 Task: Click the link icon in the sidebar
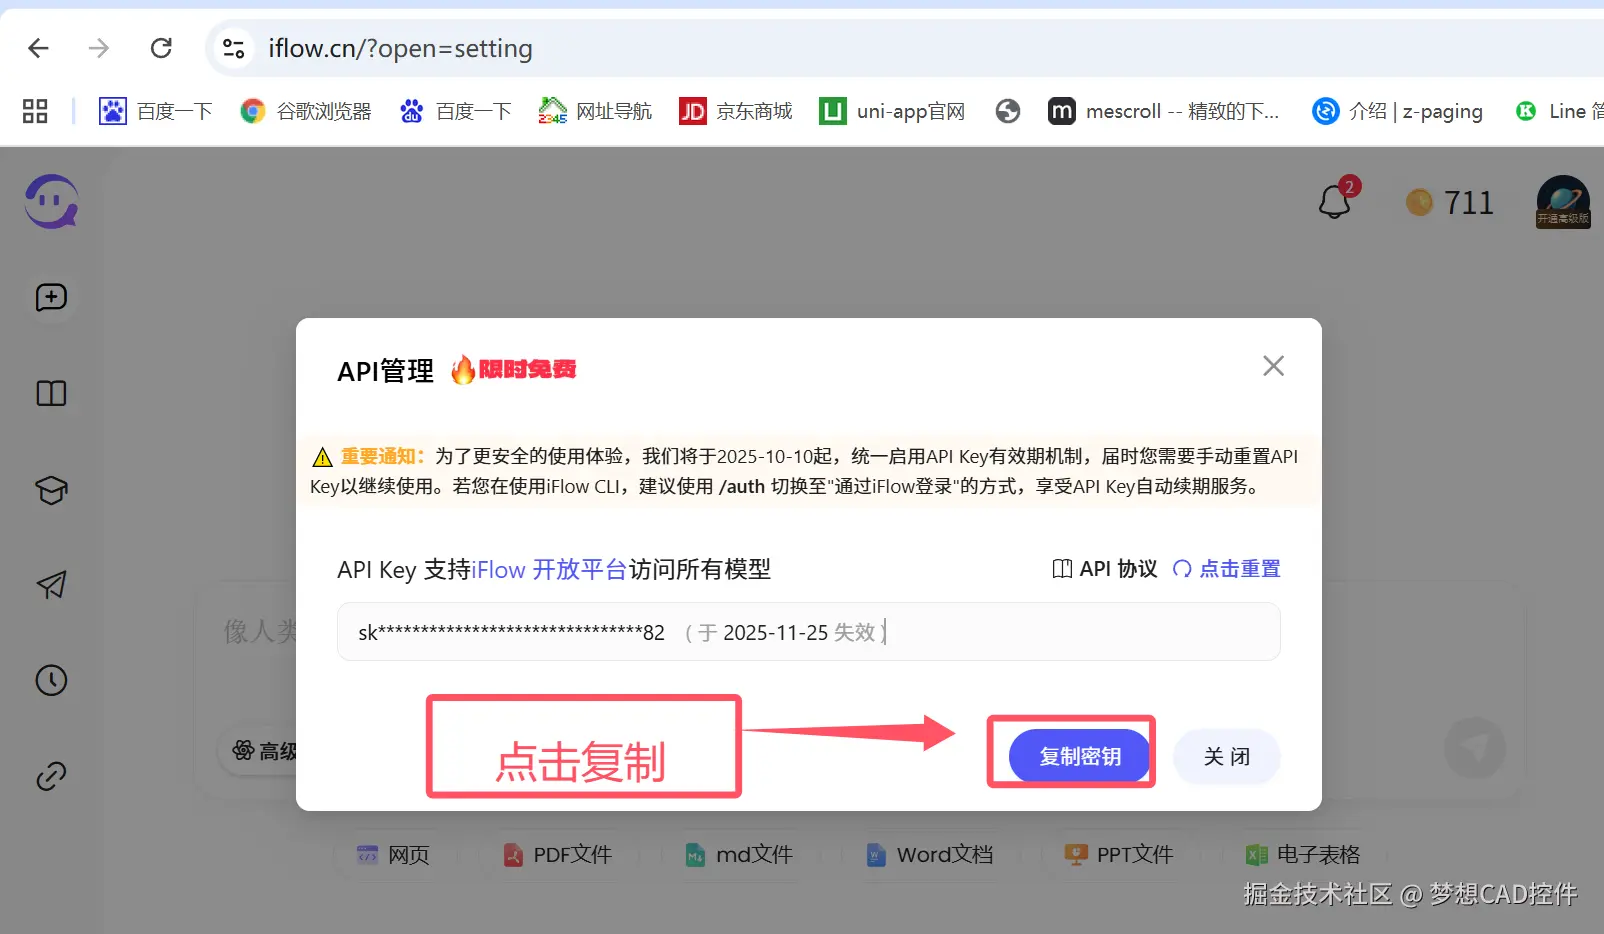click(x=51, y=775)
